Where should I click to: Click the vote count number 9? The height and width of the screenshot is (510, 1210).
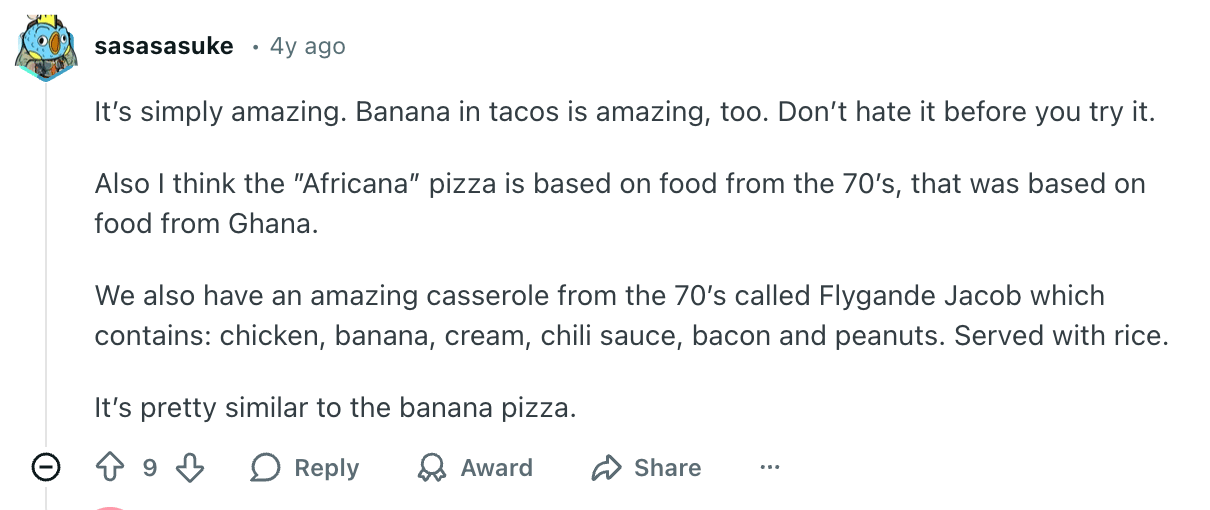click(x=149, y=468)
